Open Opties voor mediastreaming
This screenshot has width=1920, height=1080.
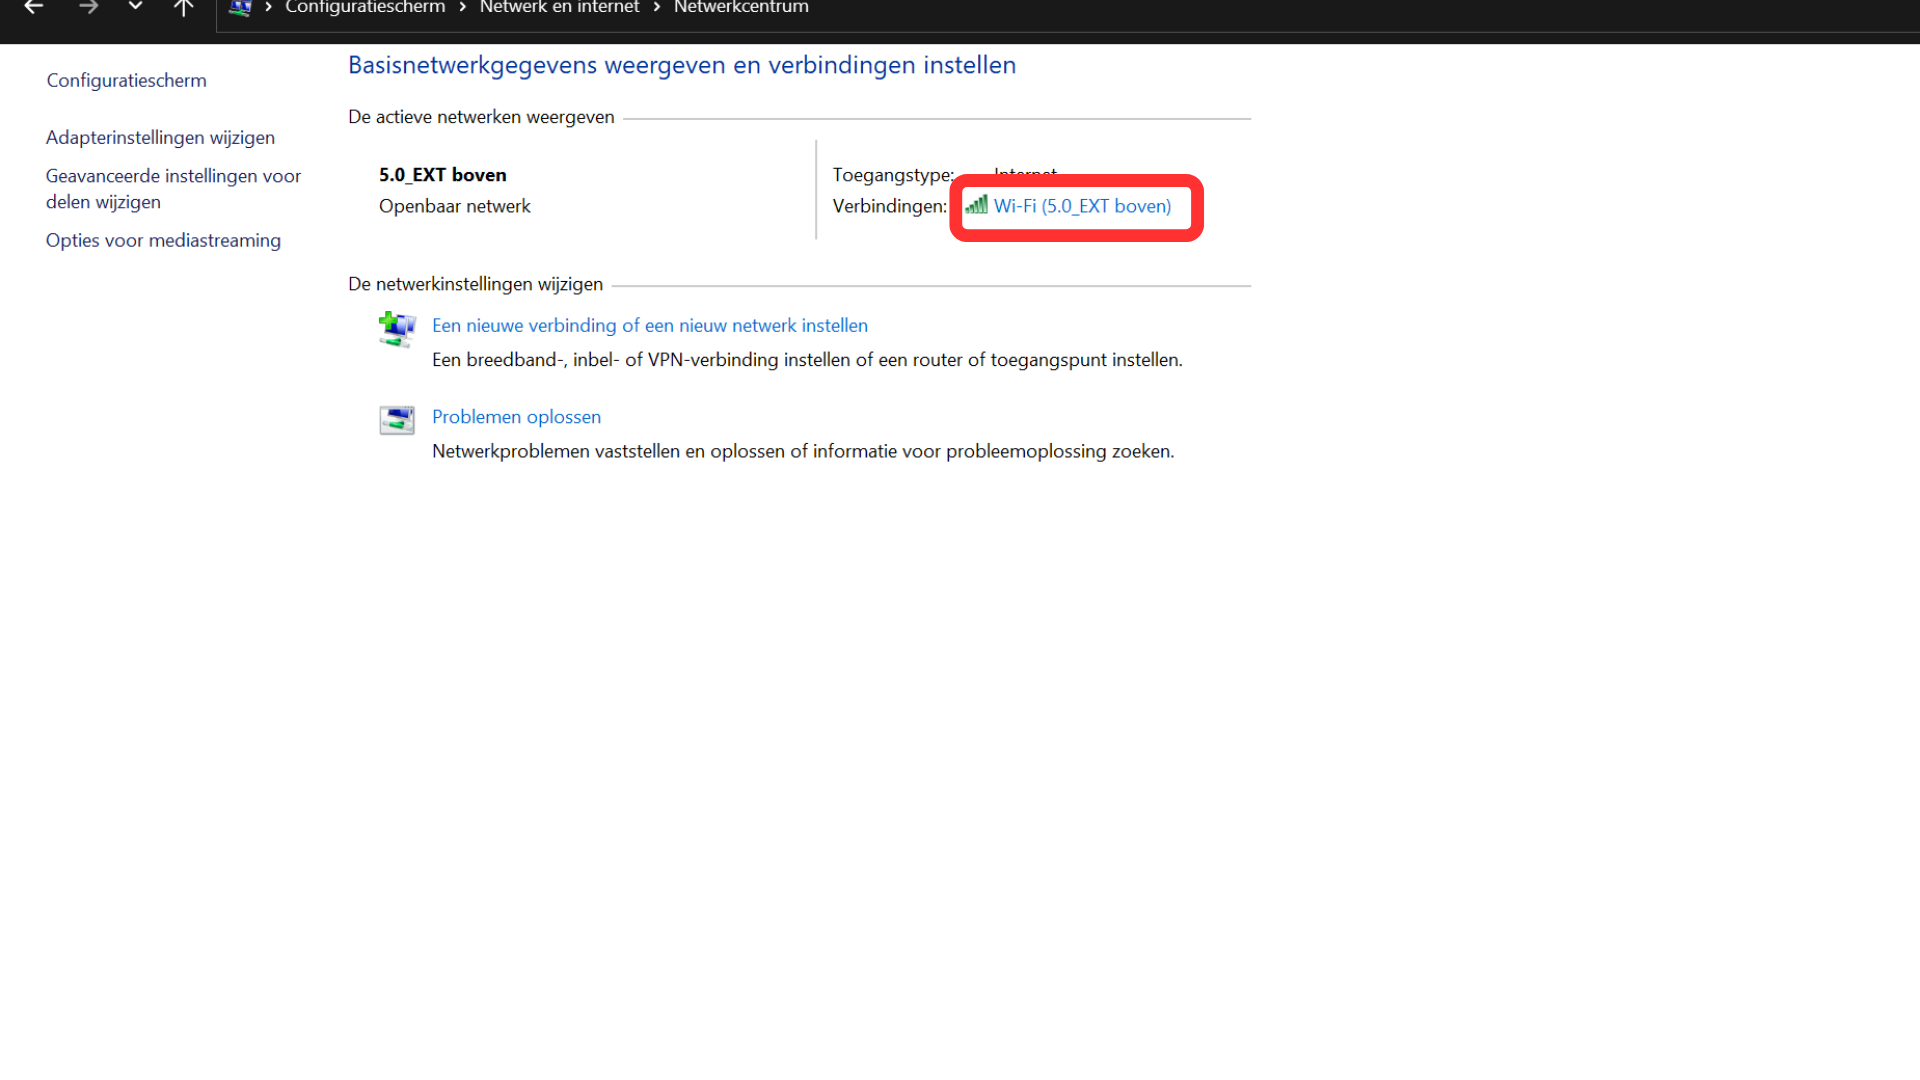point(163,240)
